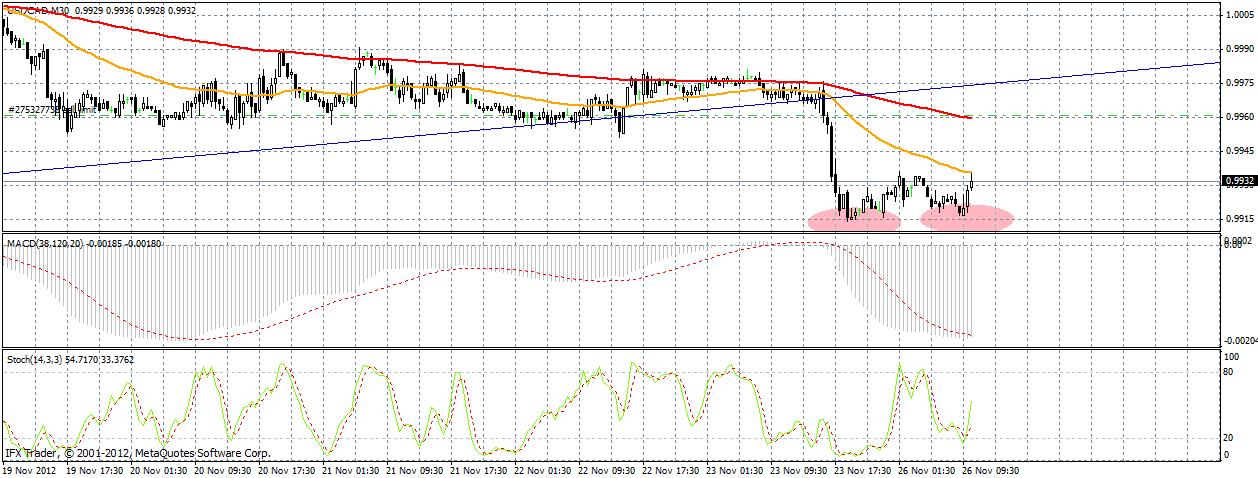Select the current price tag 0.9932
Screen dimensions: 1258x478
pos(1239,181)
